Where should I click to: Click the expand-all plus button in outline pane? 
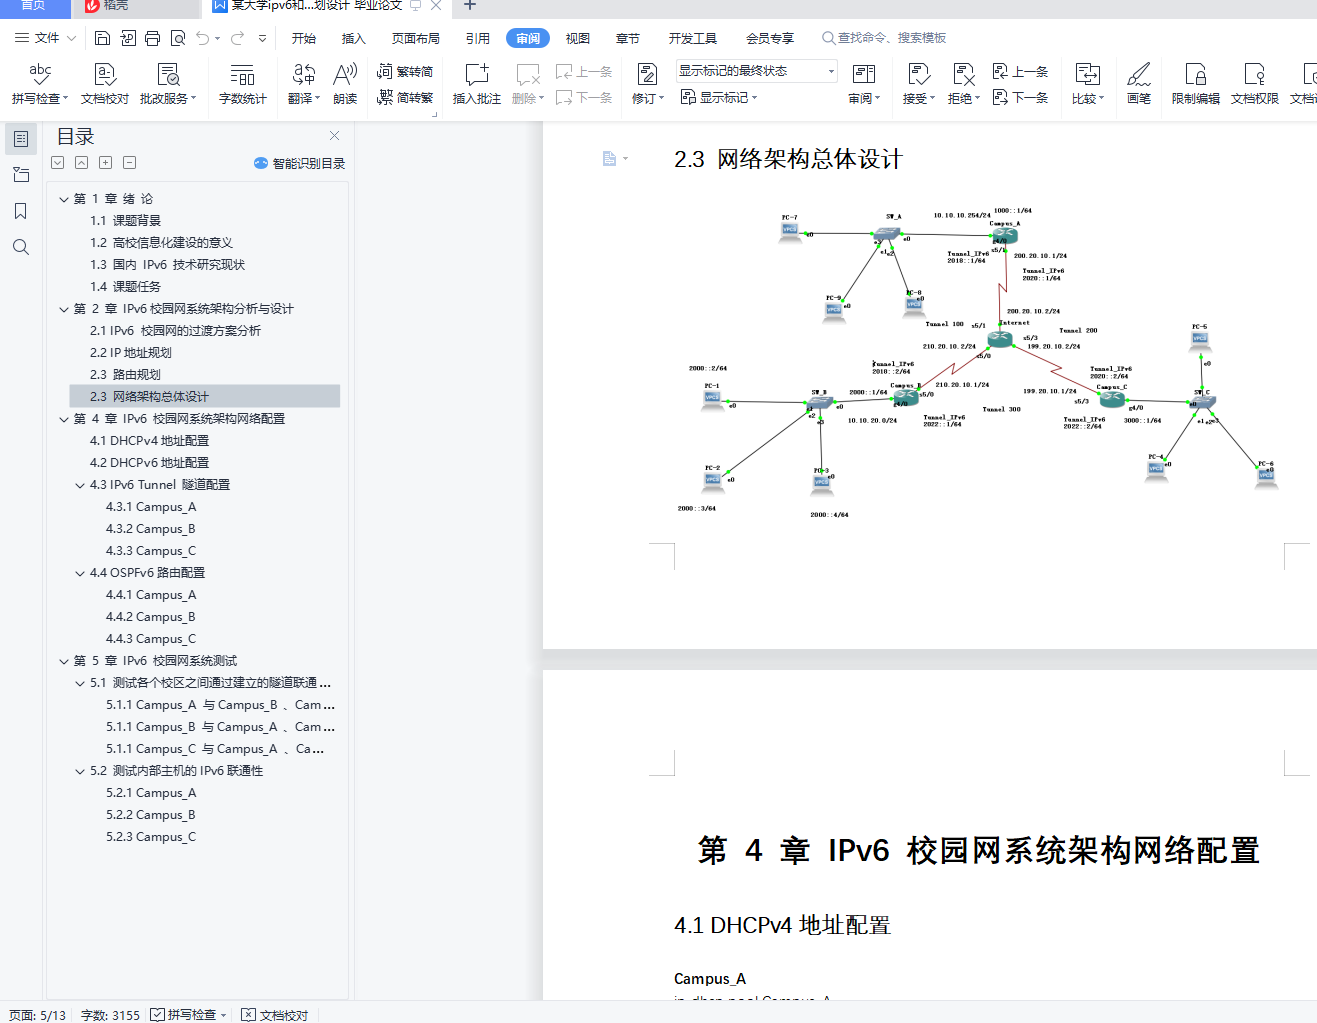[x=105, y=162]
